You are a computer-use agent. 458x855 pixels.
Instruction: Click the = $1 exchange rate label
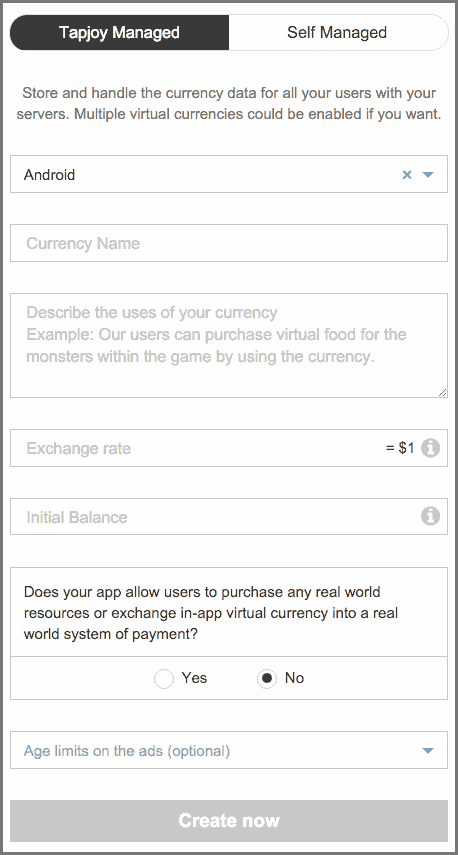400,448
